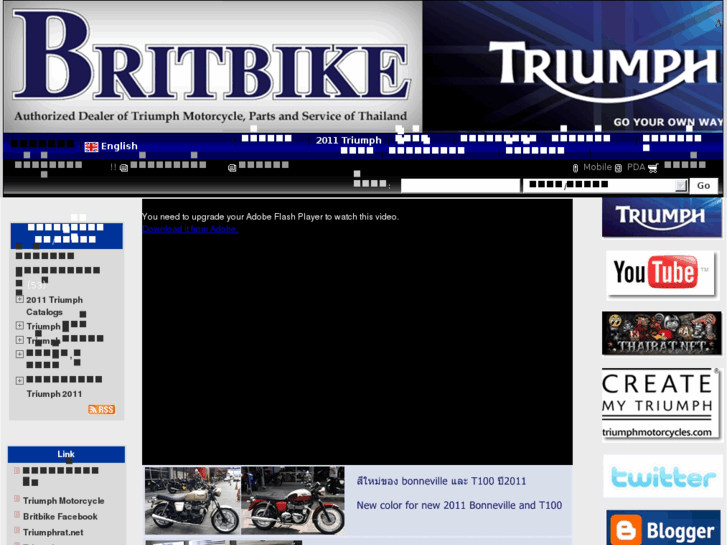Click the Twitter logo
The width and height of the screenshot is (727, 545).
coord(663,476)
